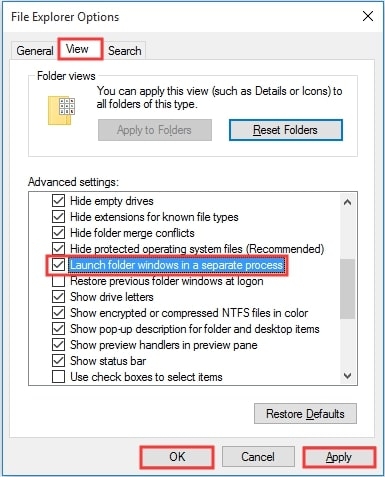Toggle Hide extensions for known file types
Viewport: 385px width, 477px height.
(58, 217)
